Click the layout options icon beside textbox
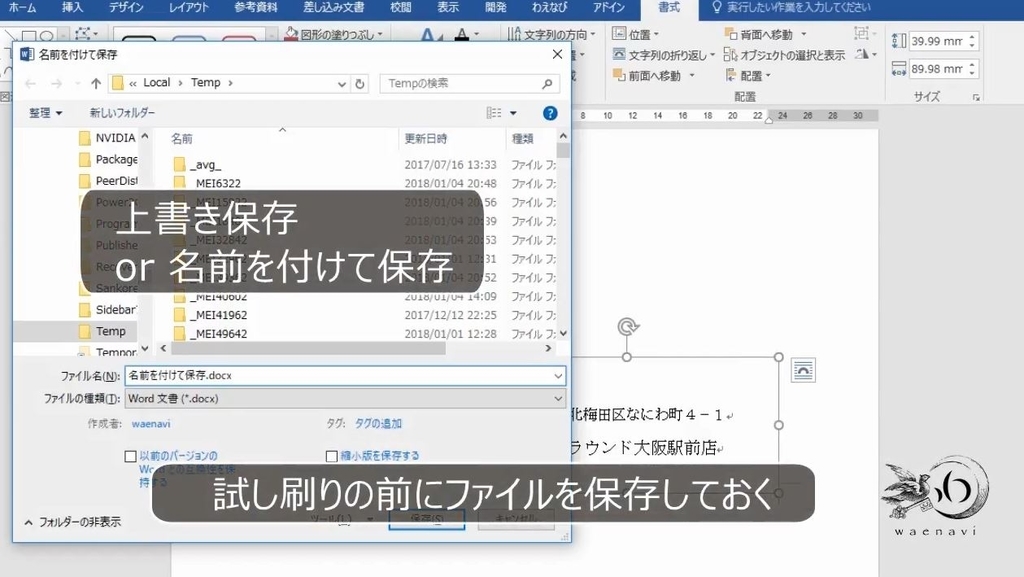Image resolution: width=1024 pixels, height=577 pixels. coord(803,371)
